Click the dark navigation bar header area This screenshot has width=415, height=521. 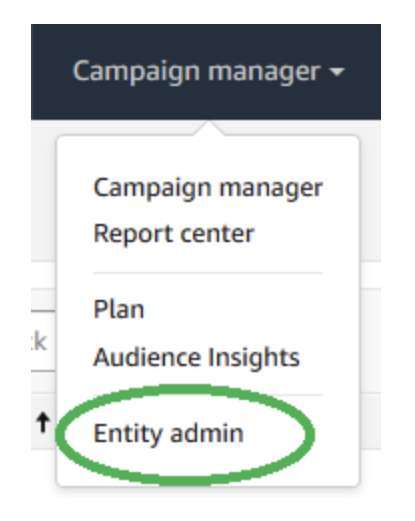pos(206,72)
